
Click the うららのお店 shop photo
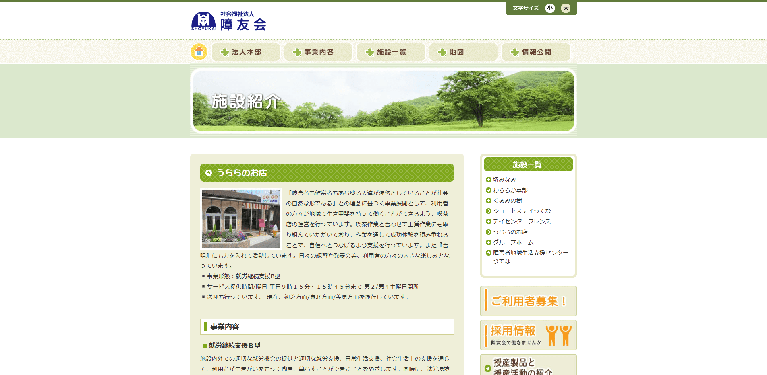tap(241, 219)
